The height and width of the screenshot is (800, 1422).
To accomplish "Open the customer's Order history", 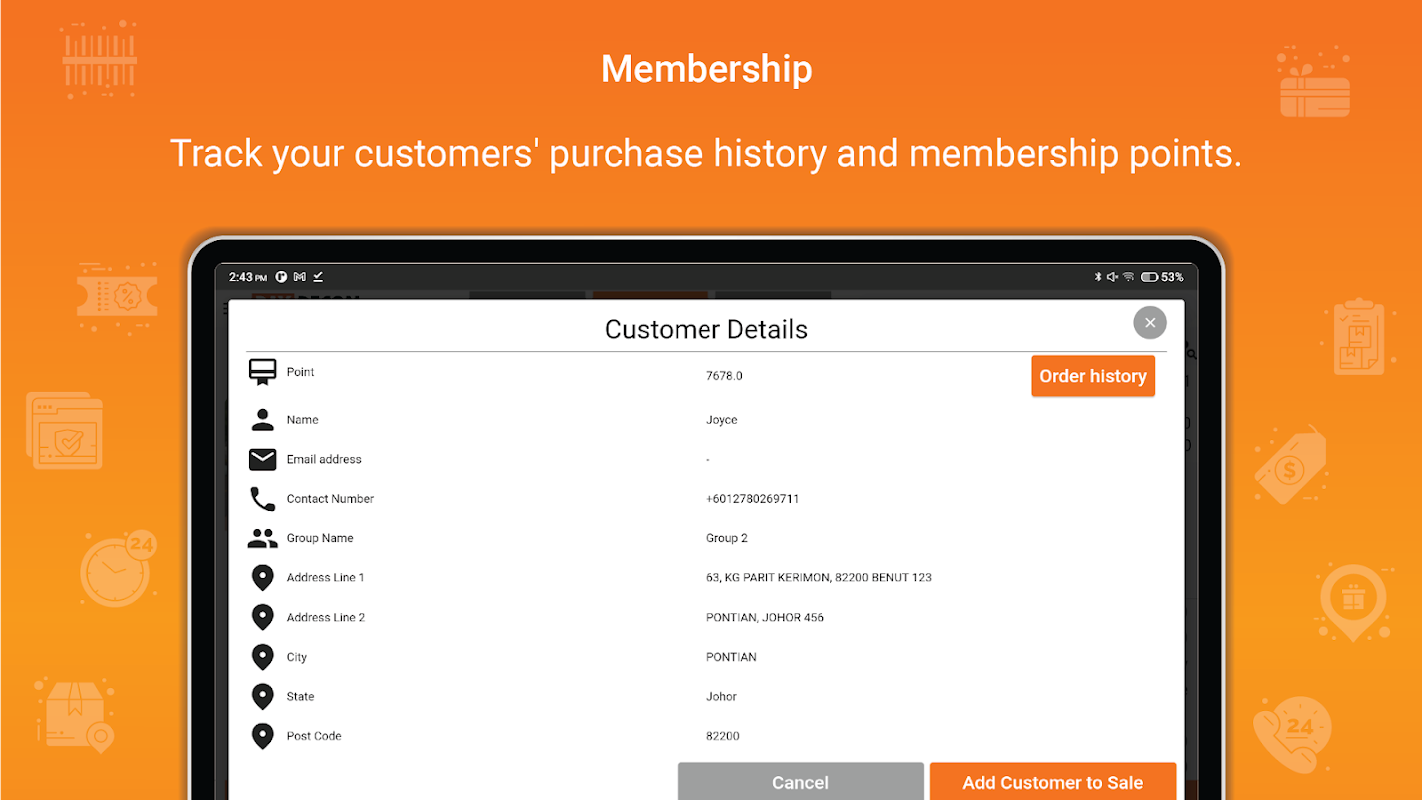I will pos(1092,376).
